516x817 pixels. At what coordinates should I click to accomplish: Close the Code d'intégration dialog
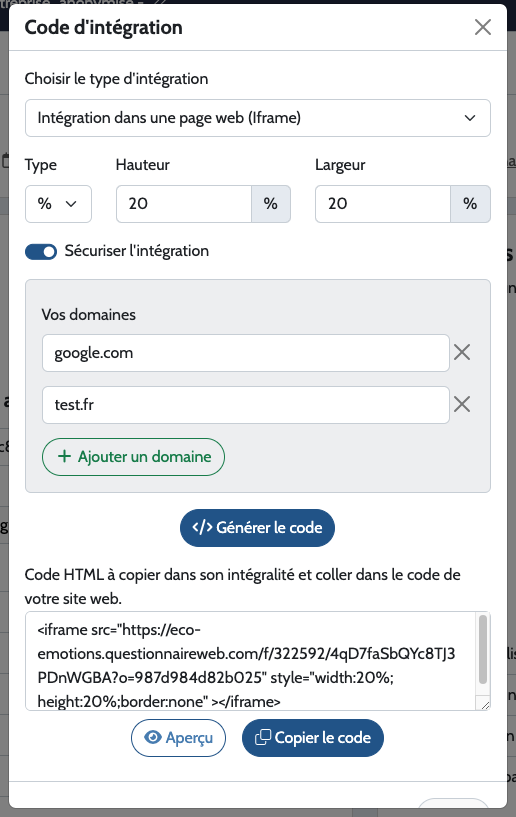click(483, 27)
